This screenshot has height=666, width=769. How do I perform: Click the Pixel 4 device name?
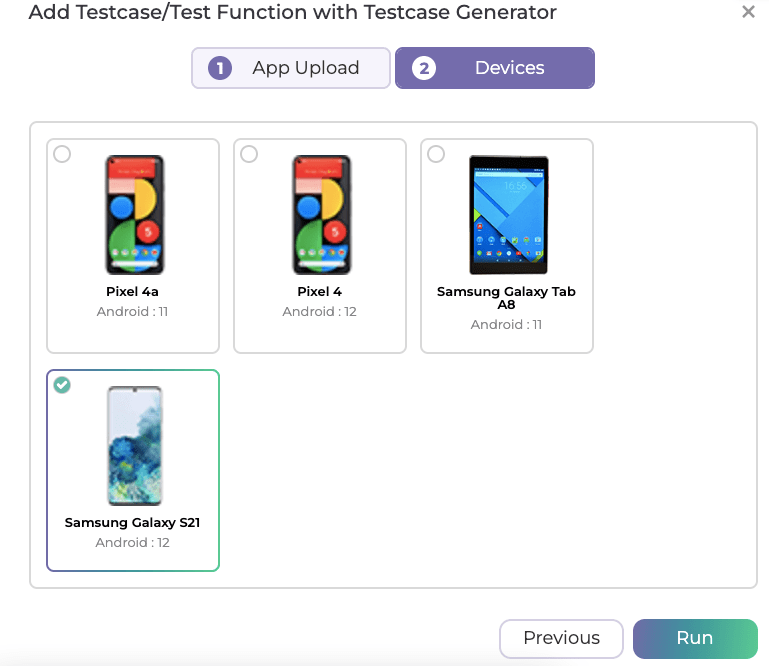click(320, 292)
